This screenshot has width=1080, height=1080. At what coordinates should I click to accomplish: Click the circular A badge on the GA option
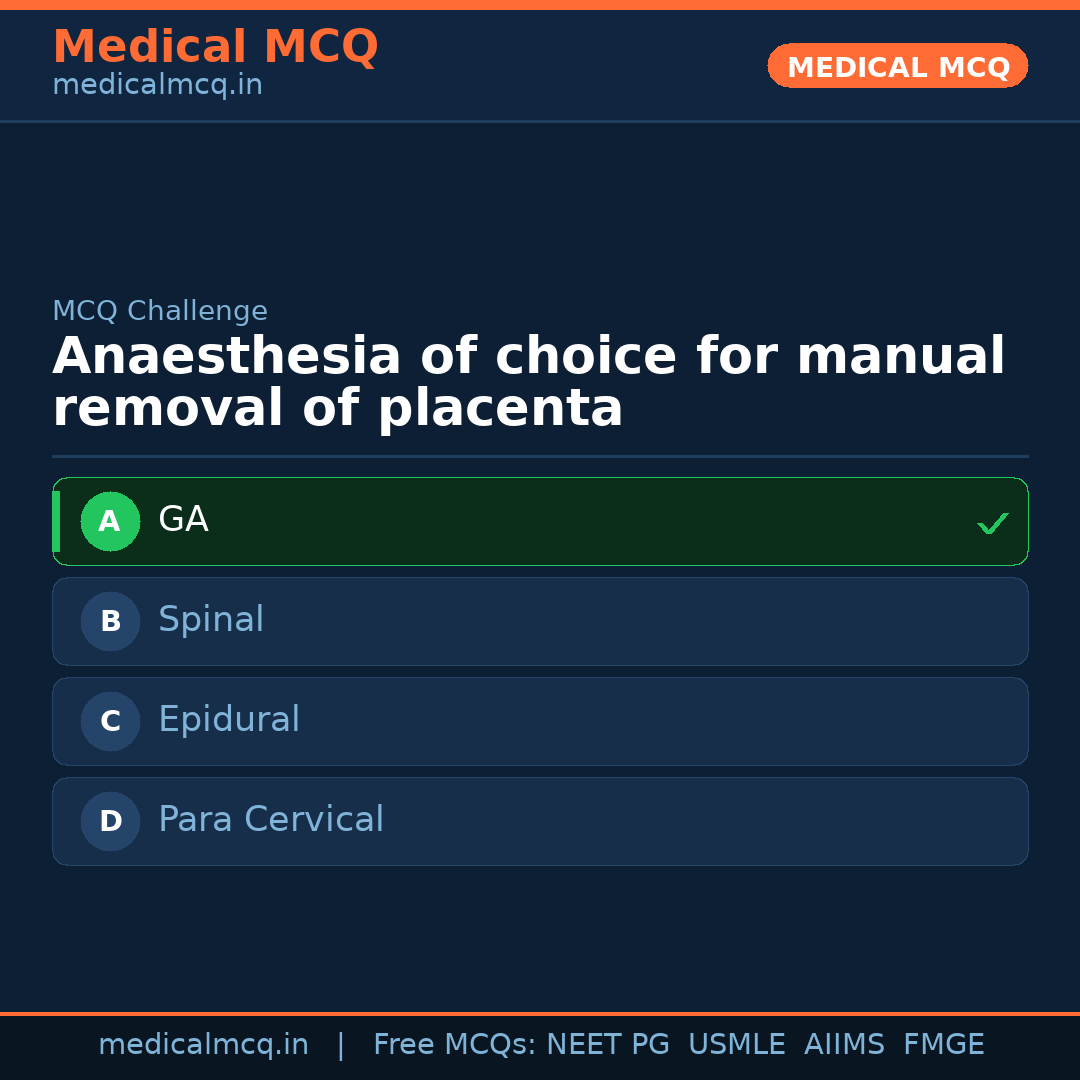(x=110, y=521)
